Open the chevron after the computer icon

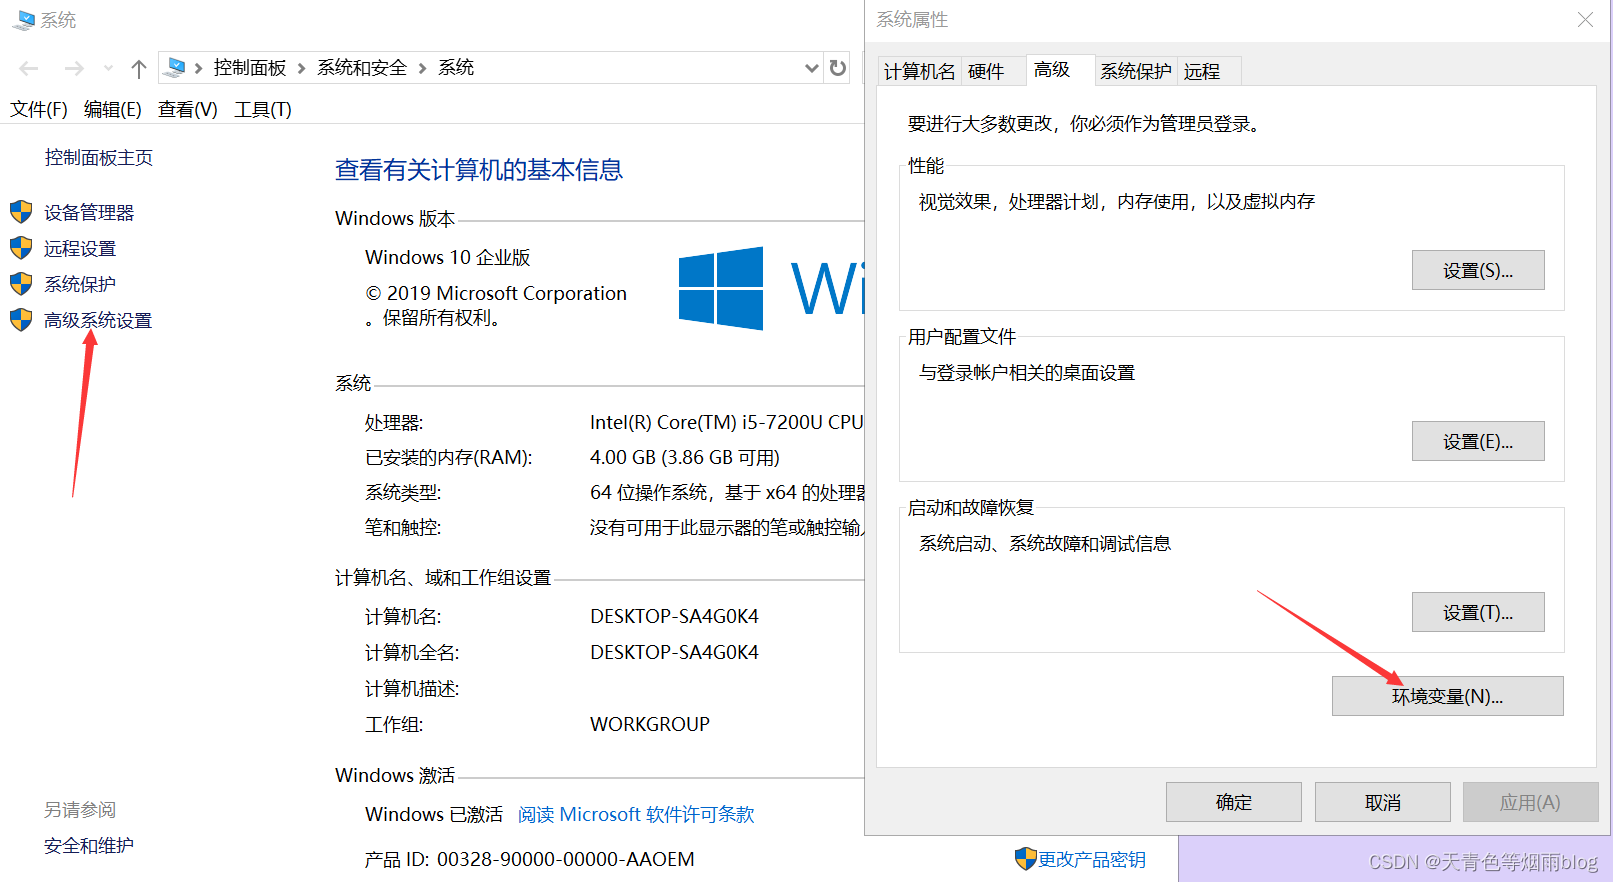[198, 68]
